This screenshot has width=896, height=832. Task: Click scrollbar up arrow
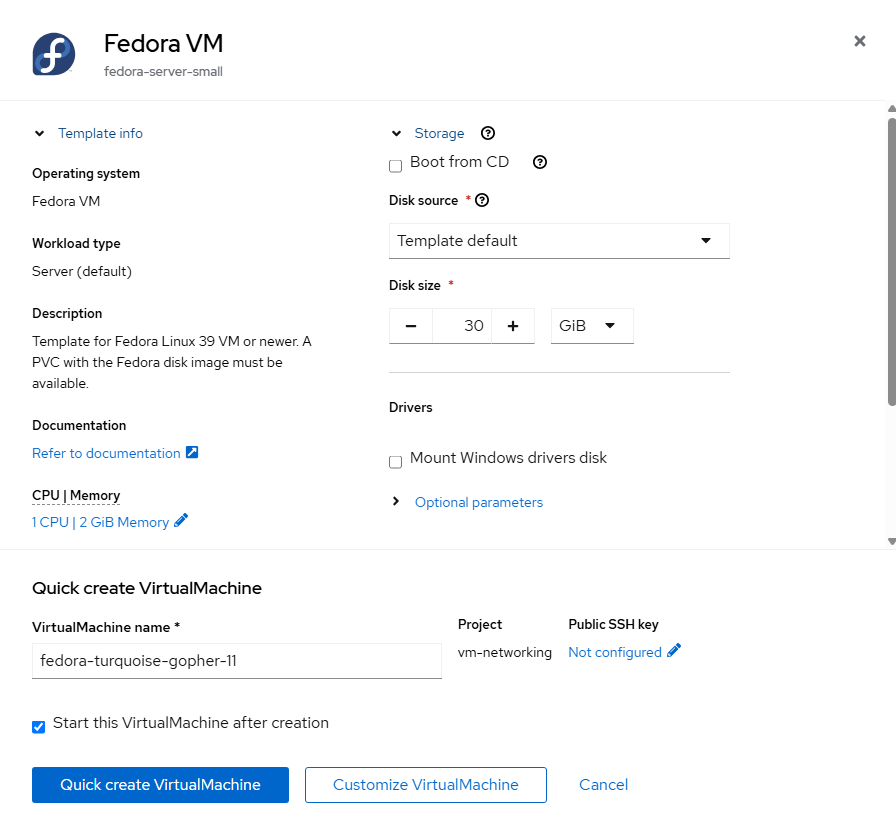pyautogui.click(x=891, y=109)
